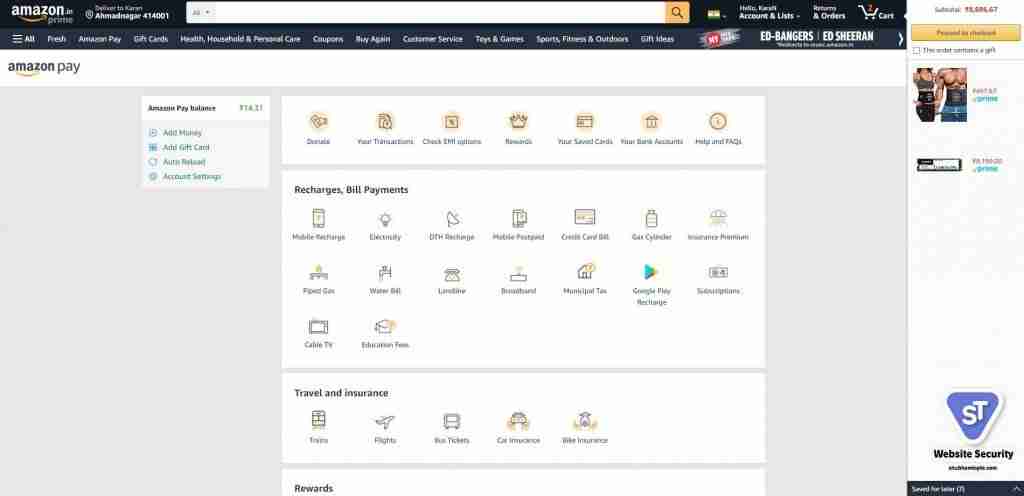
Task: Open Sports, Fitness & Outdoors nav item
Action: [x=582, y=39]
